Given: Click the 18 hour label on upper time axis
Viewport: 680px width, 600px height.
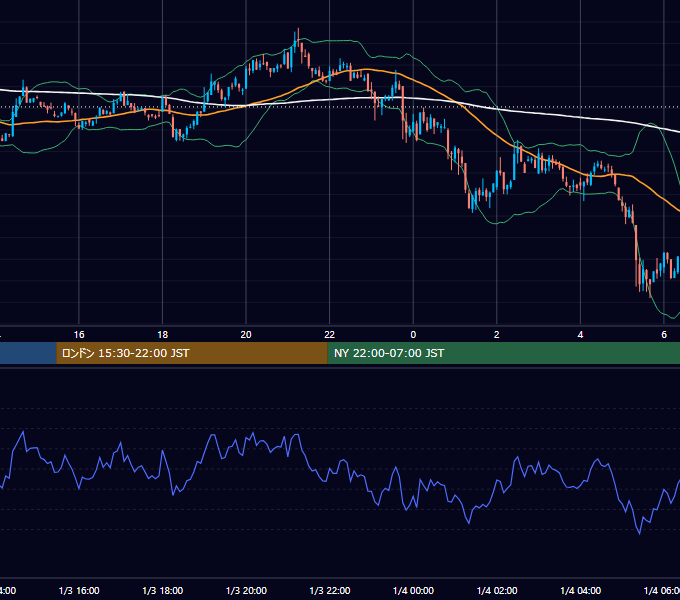Looking at the screenshot, I should click(163, 335).
